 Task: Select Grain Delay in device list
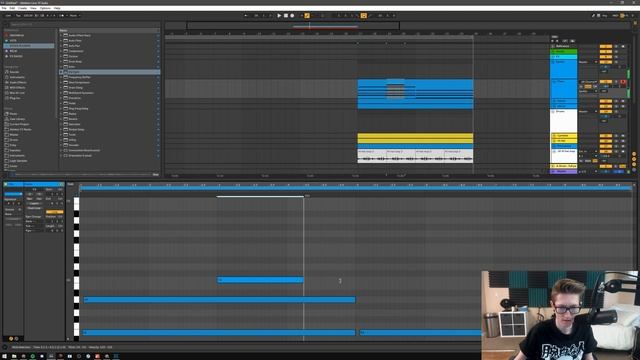[x=76, y=88]
